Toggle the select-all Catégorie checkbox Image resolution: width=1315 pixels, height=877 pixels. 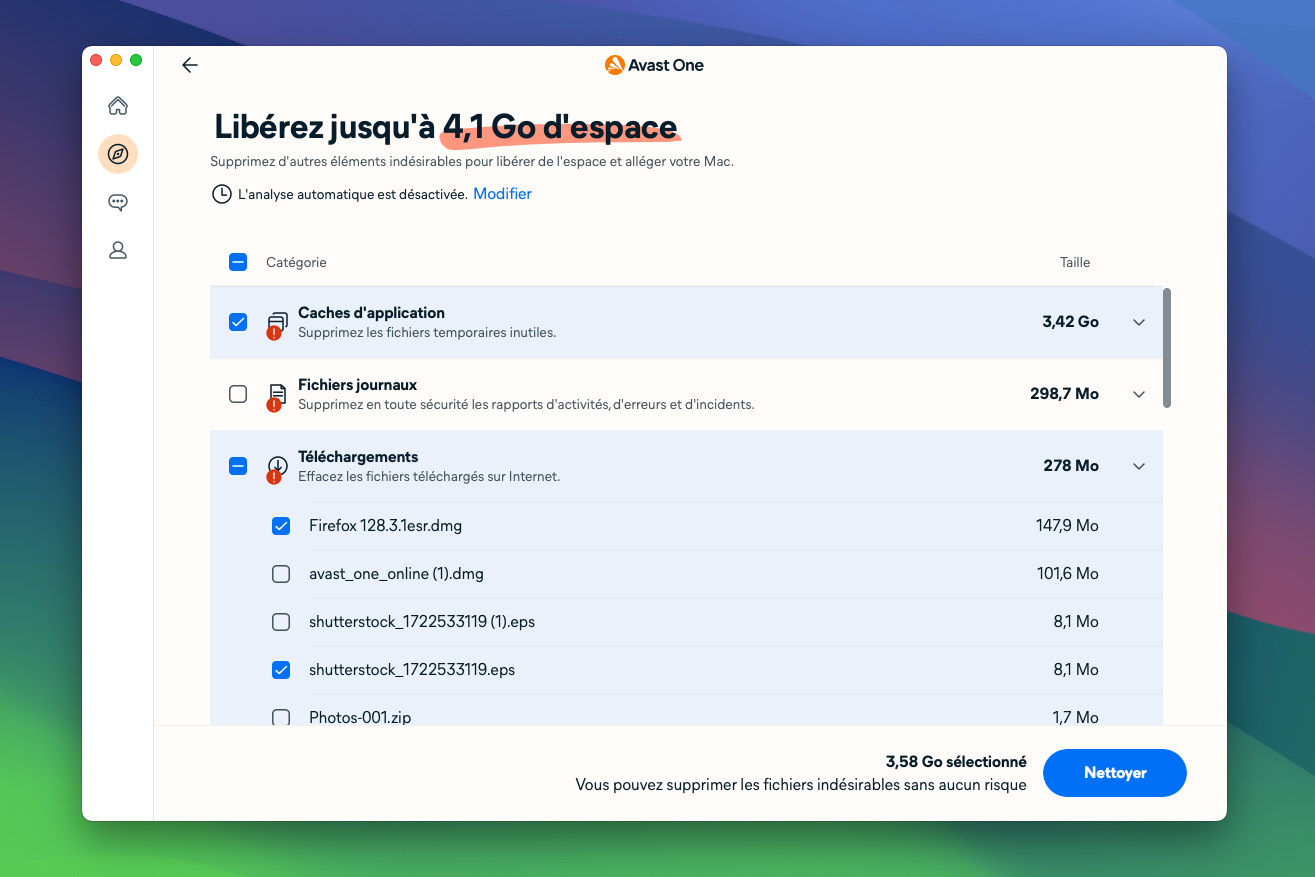pos(238,262)
